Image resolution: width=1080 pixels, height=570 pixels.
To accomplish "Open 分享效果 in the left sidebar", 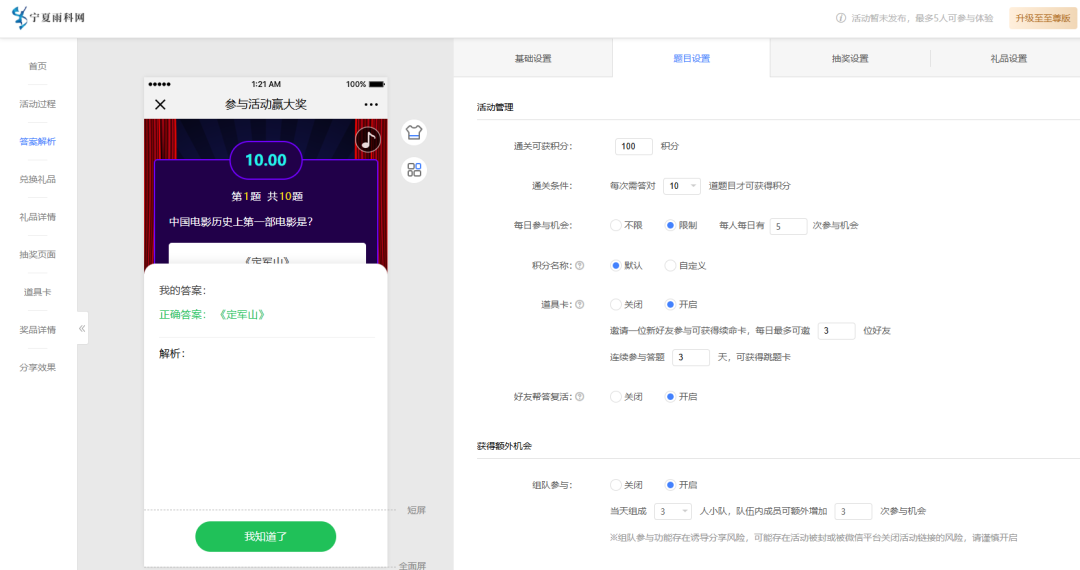I will click(38, 368).
